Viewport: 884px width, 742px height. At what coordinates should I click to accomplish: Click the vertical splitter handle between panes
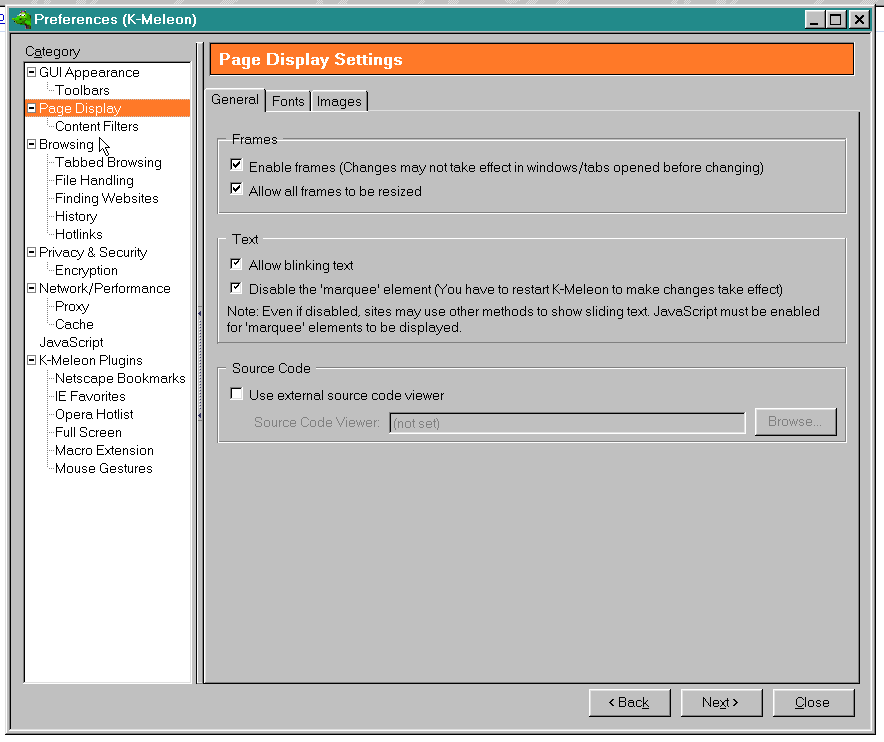[199, 314]
